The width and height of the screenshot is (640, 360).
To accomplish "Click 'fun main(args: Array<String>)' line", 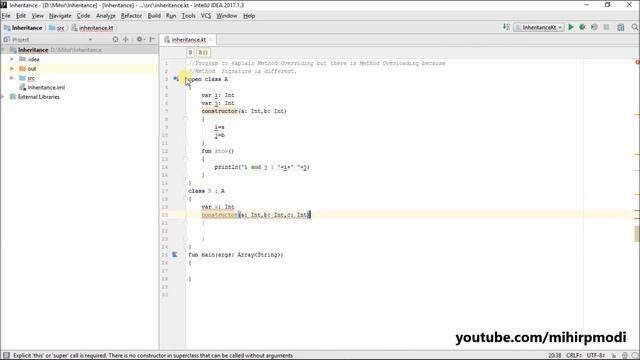I will [x=236, y=255].
